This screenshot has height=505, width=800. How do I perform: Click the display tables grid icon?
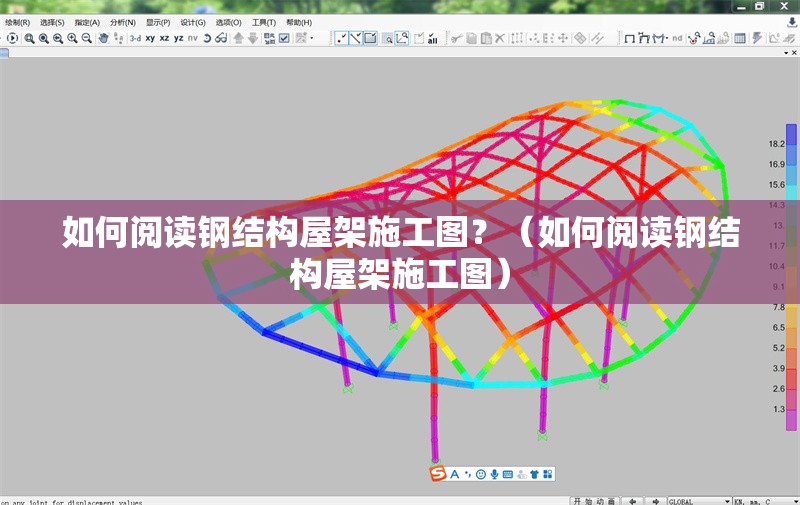tap(740, 38)
